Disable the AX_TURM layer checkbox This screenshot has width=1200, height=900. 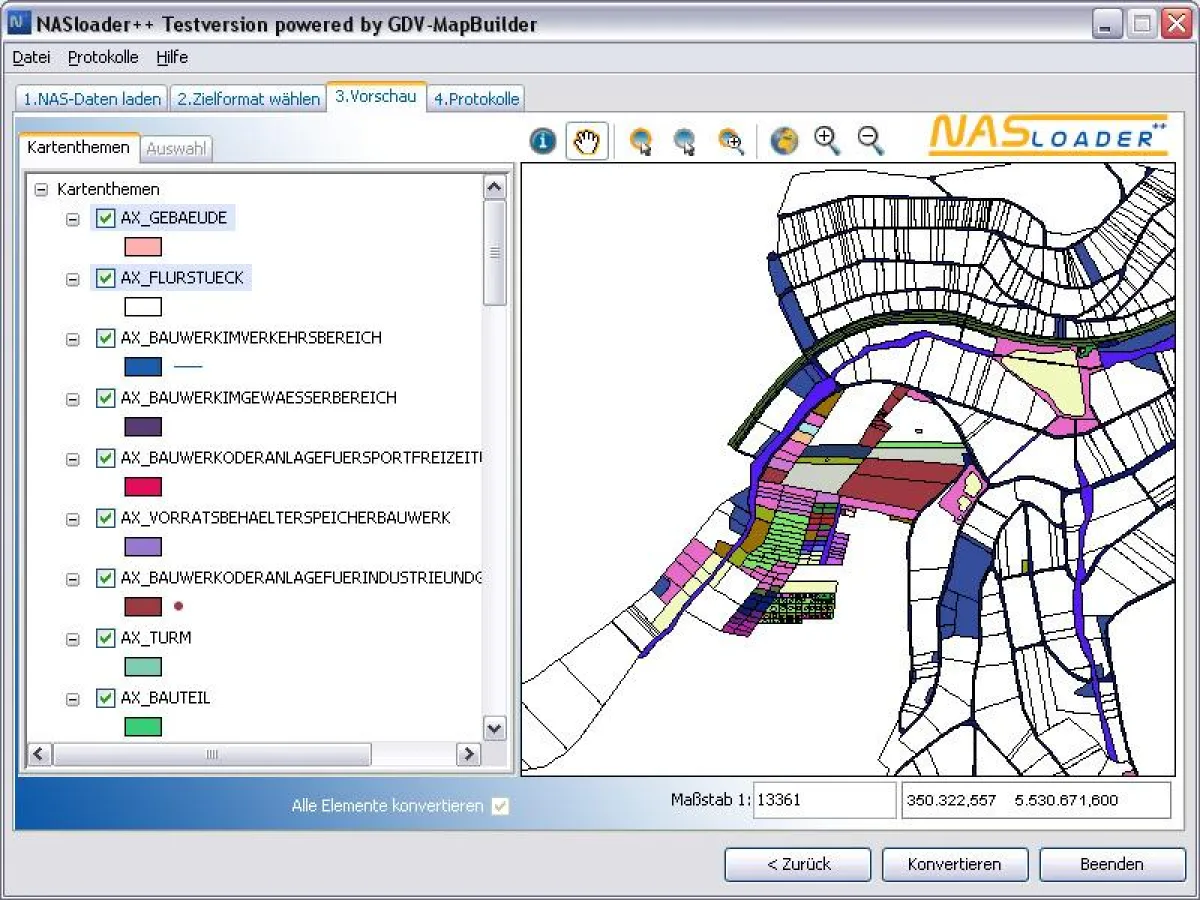click(106, 638)
